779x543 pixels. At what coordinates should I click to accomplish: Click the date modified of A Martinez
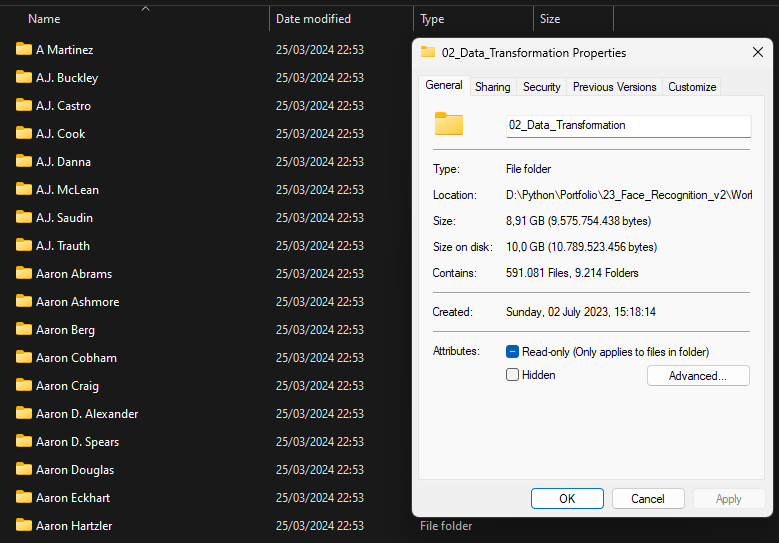tap(319, 50)
